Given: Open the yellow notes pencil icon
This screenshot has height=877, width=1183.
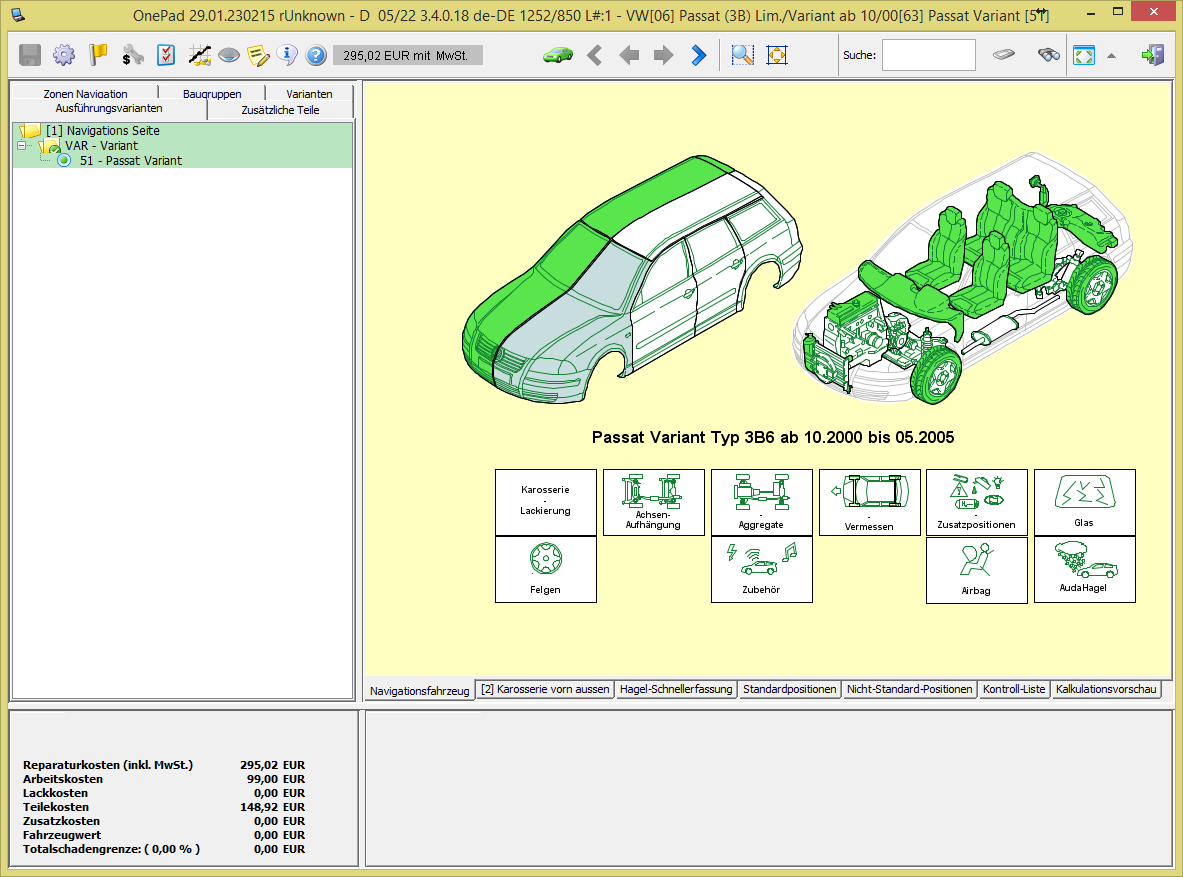Looking at the screenshot, I should pyautogui.click(x=258, y=55).
